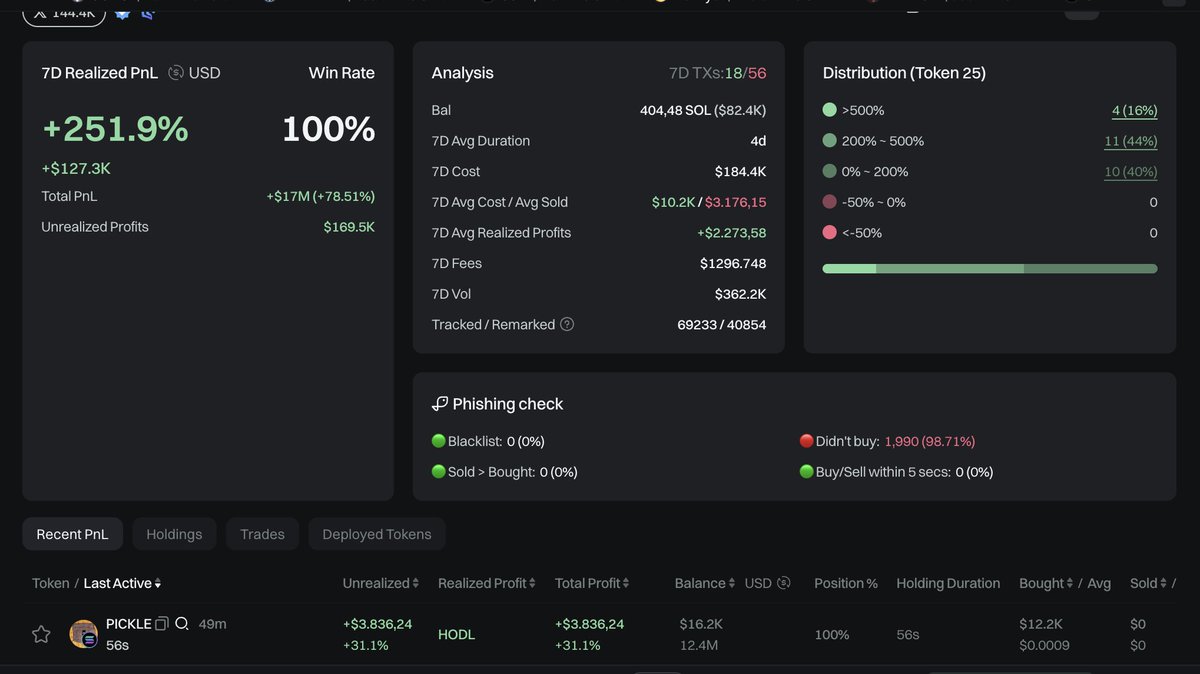Click the Sold > Bought green status dot
Screen dimensions: 1200x674
(x=438, y=472)
